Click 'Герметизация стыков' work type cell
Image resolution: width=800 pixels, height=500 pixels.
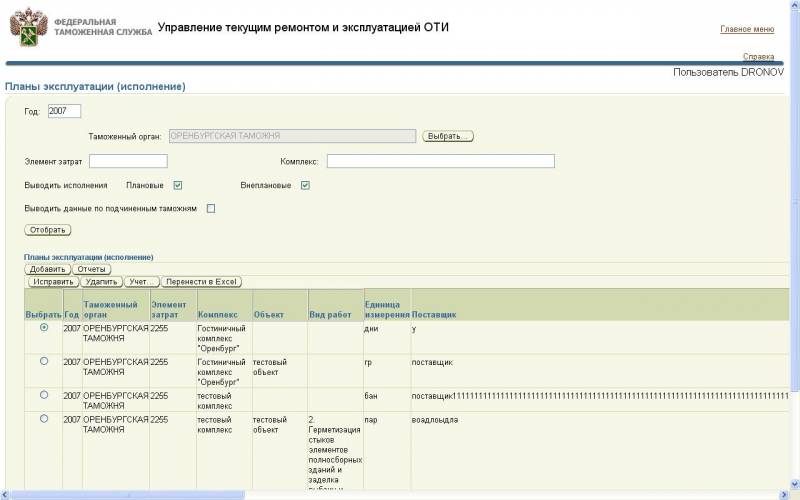pyautogui.click(x=335, y=452)
